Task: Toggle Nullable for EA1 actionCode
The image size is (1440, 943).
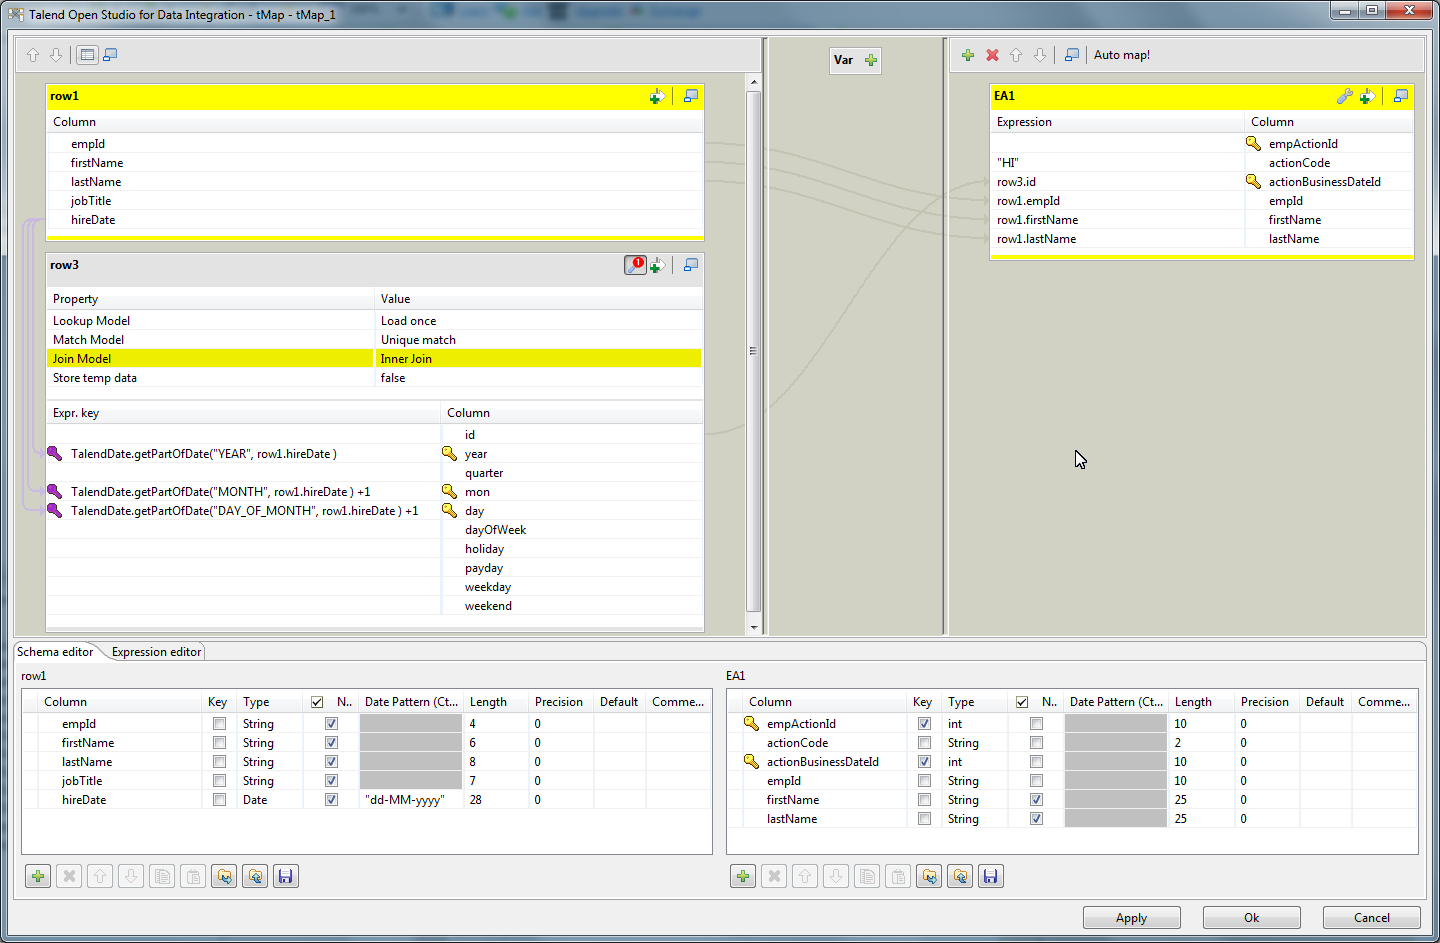Action: (1036, 743)
